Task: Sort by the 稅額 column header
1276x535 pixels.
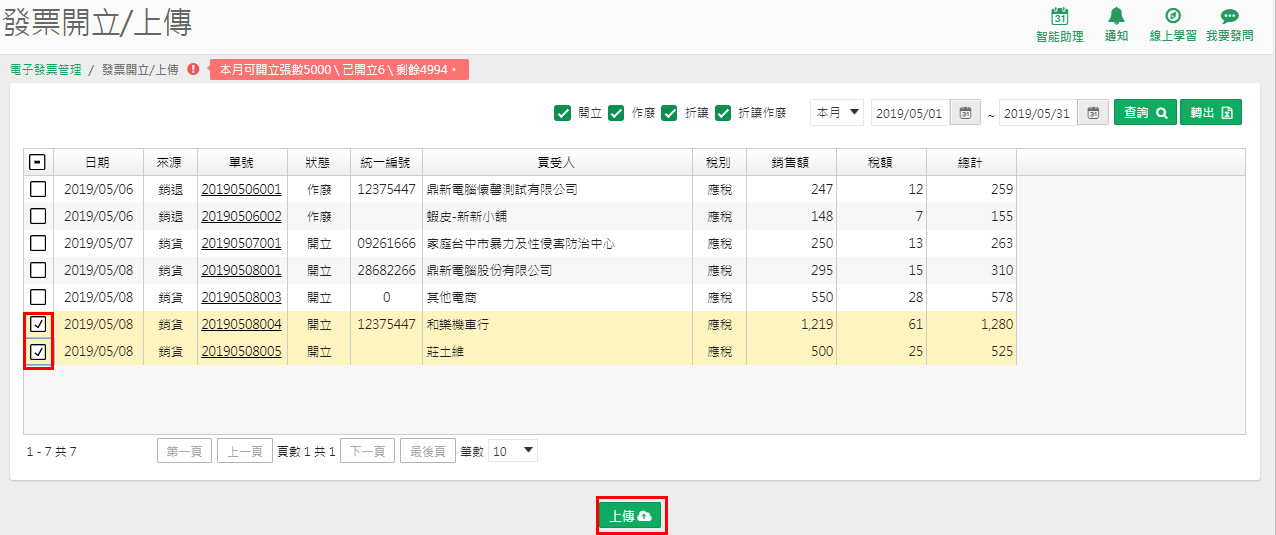Action: tap(881, 162)
